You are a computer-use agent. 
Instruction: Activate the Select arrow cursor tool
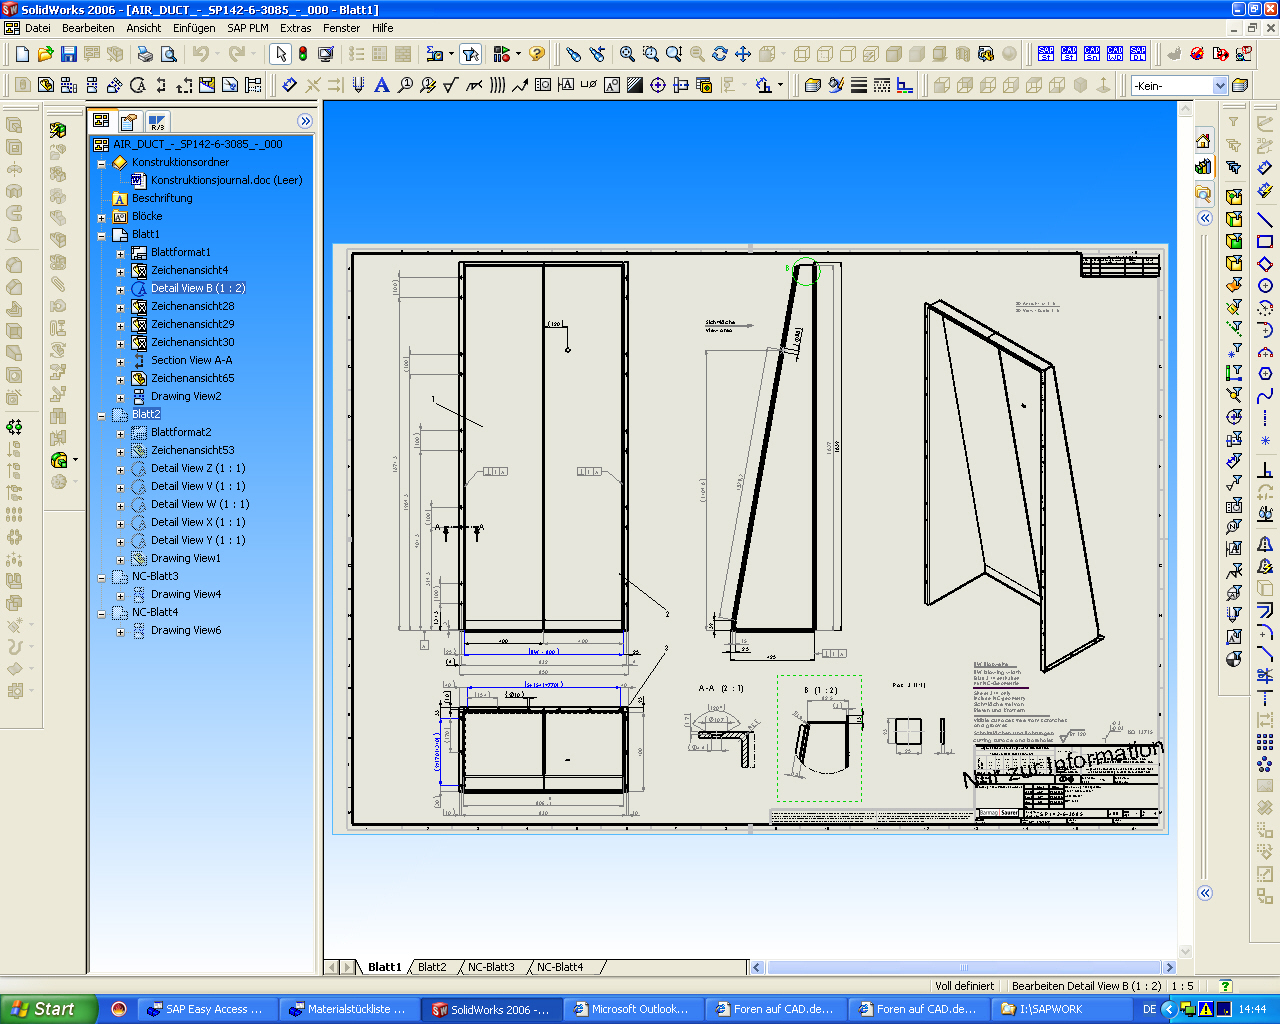pos(280,54)
